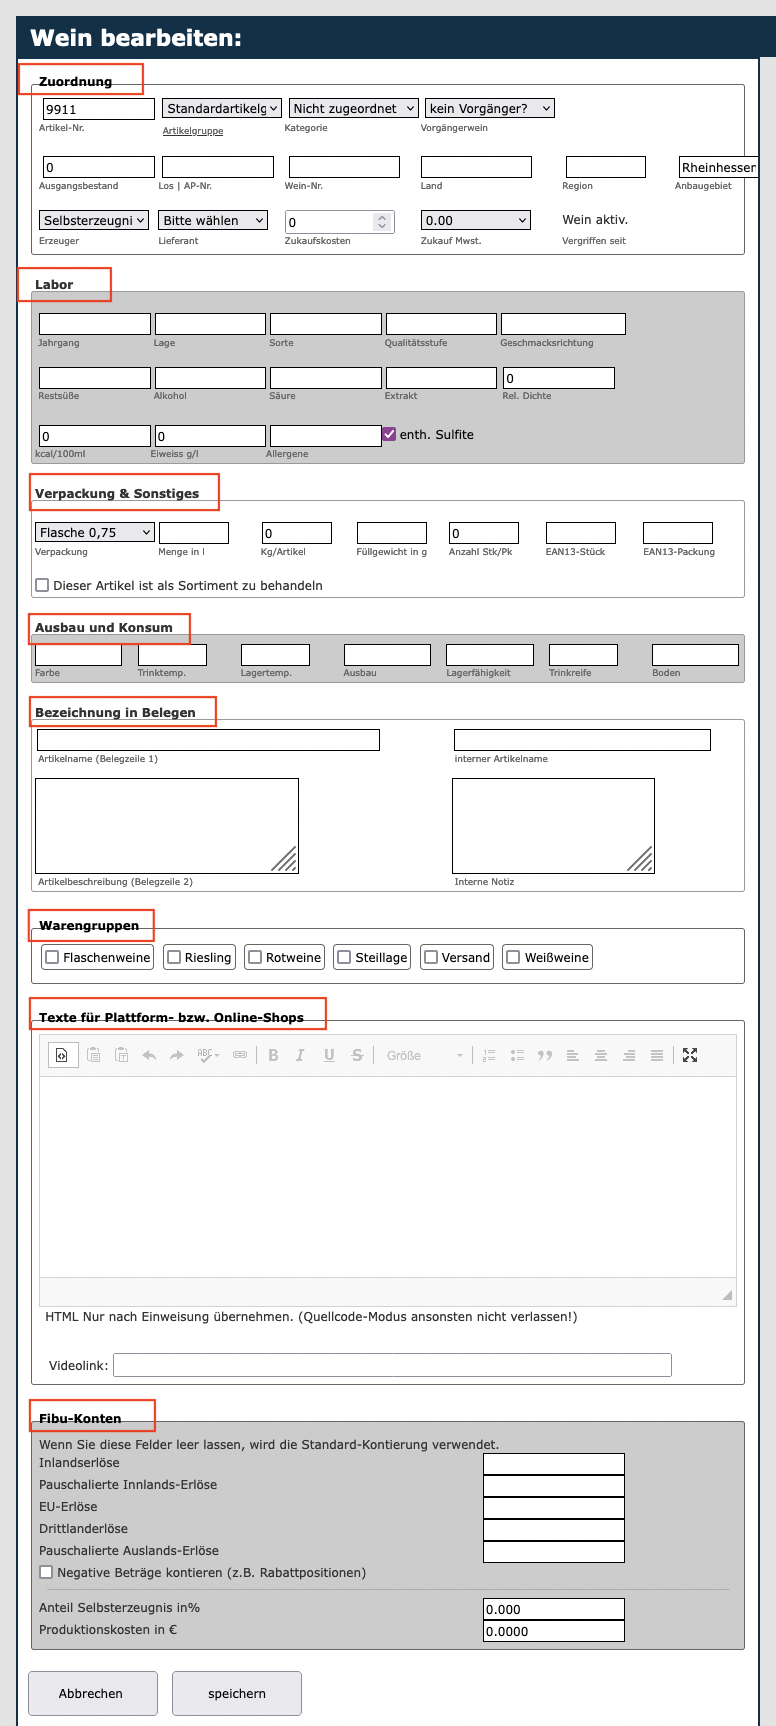Tick Dieser Artikel ist als Sortiment checkbox
776x1726 pixels.
coord(42,585)
